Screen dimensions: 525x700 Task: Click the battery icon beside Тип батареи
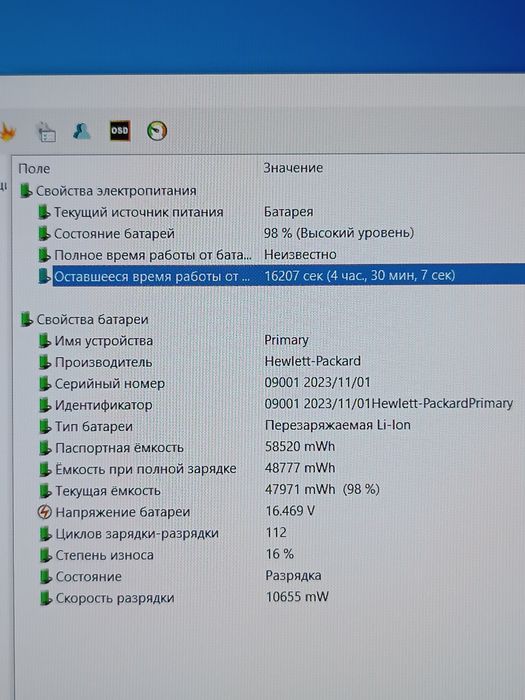[x=45, y=427]
